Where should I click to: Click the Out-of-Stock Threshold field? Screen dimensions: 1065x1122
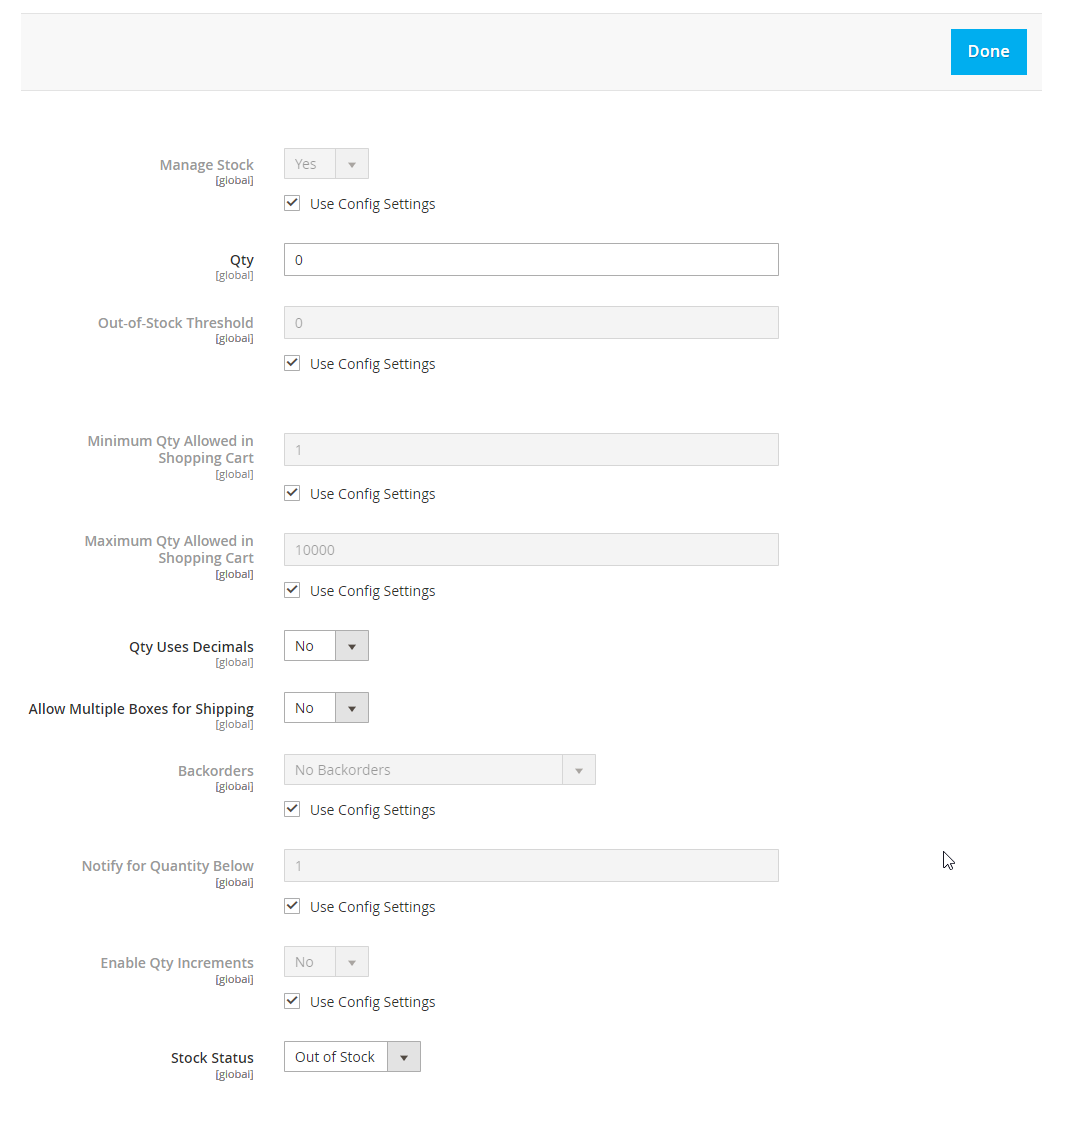[x=531, y=323]
